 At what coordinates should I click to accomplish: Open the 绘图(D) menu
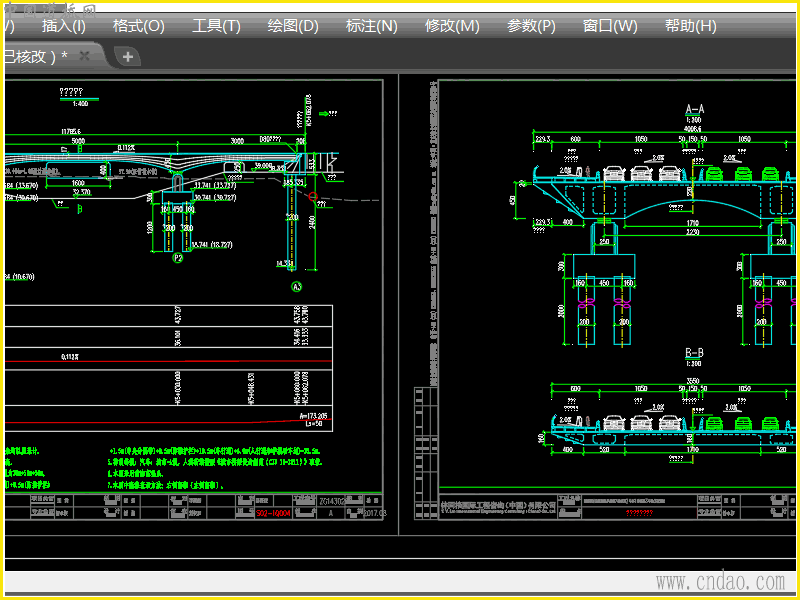click(293, 26)
